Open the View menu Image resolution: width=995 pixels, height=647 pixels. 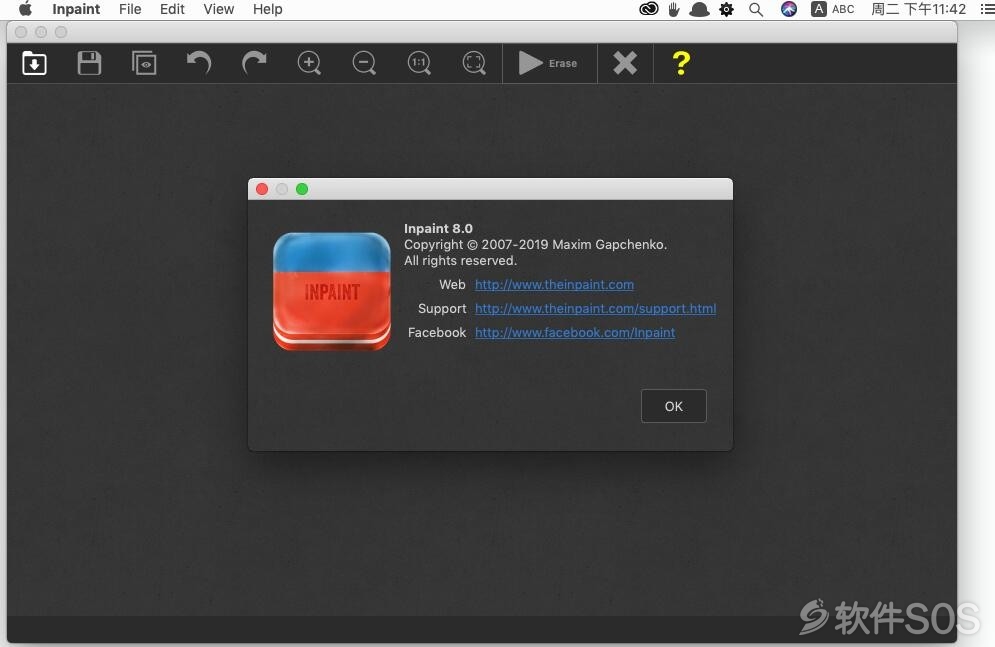pos(218,9)
